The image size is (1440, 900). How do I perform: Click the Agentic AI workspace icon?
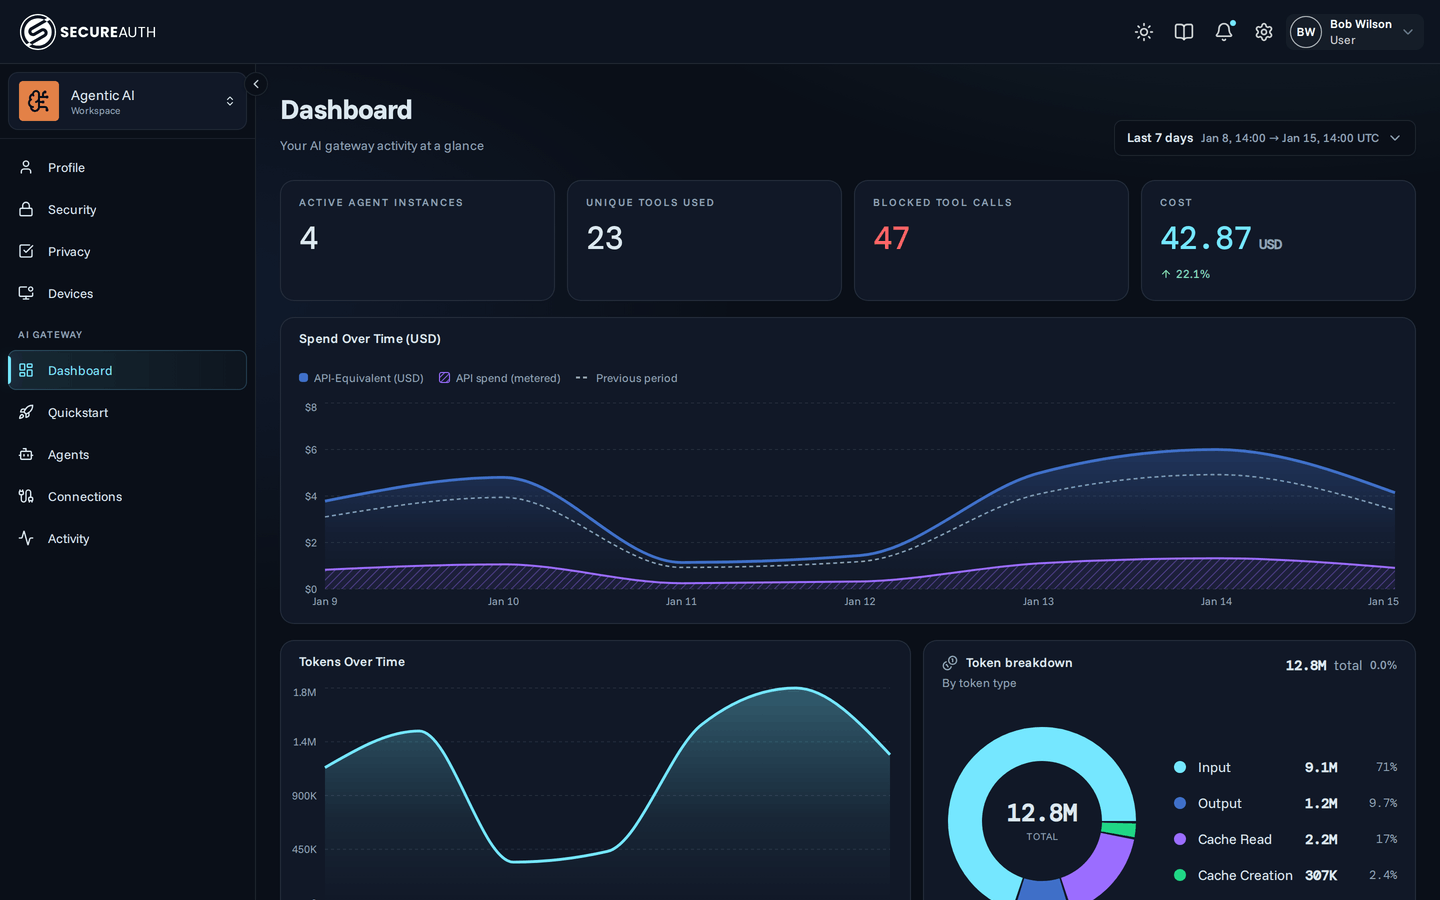[x=39, y=101]
